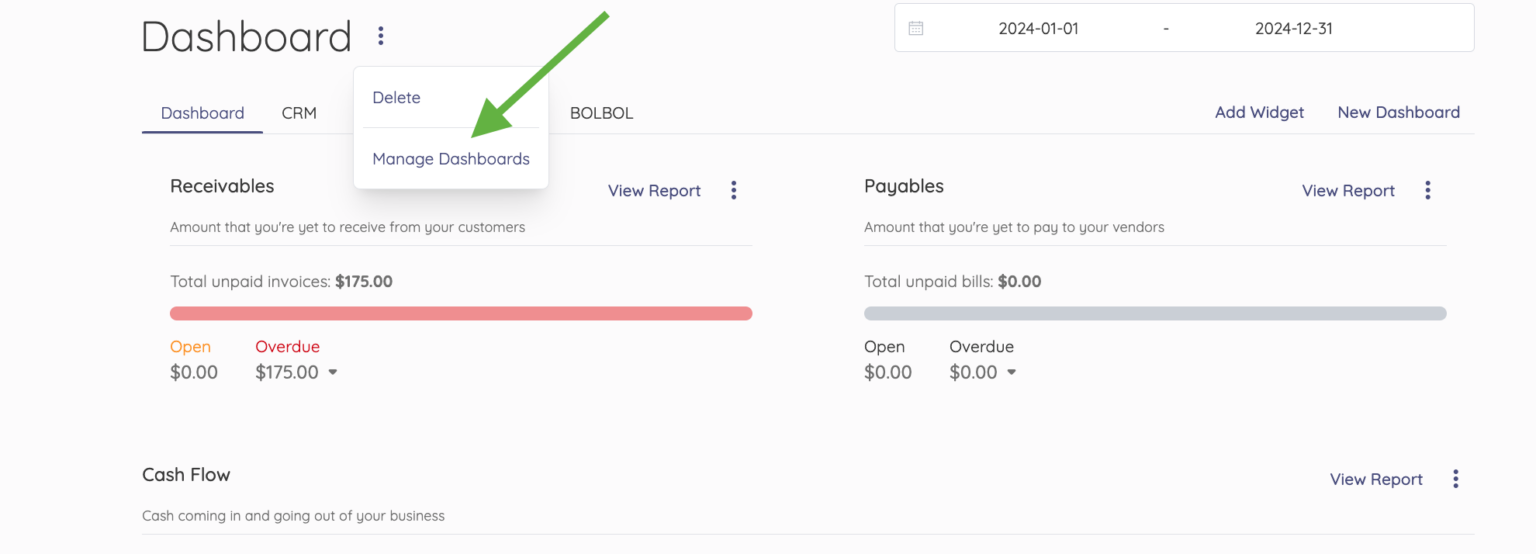Click the red Receivables progress bar
Image resolution: width=1536 pixels, height=554 pixels.
[x=461, y=313]
